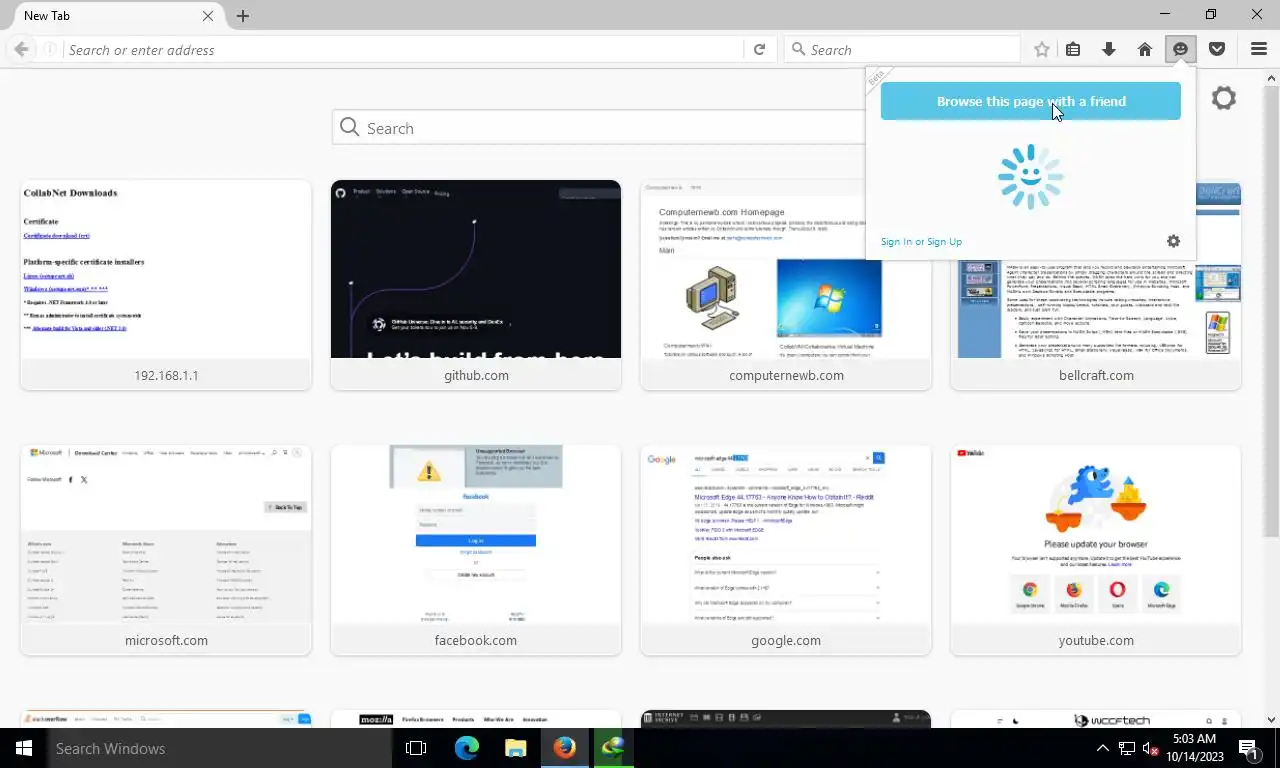Screen dimensions: 1280x768
Task: Click the back arrow button
Action: click(x=21, y=49)
